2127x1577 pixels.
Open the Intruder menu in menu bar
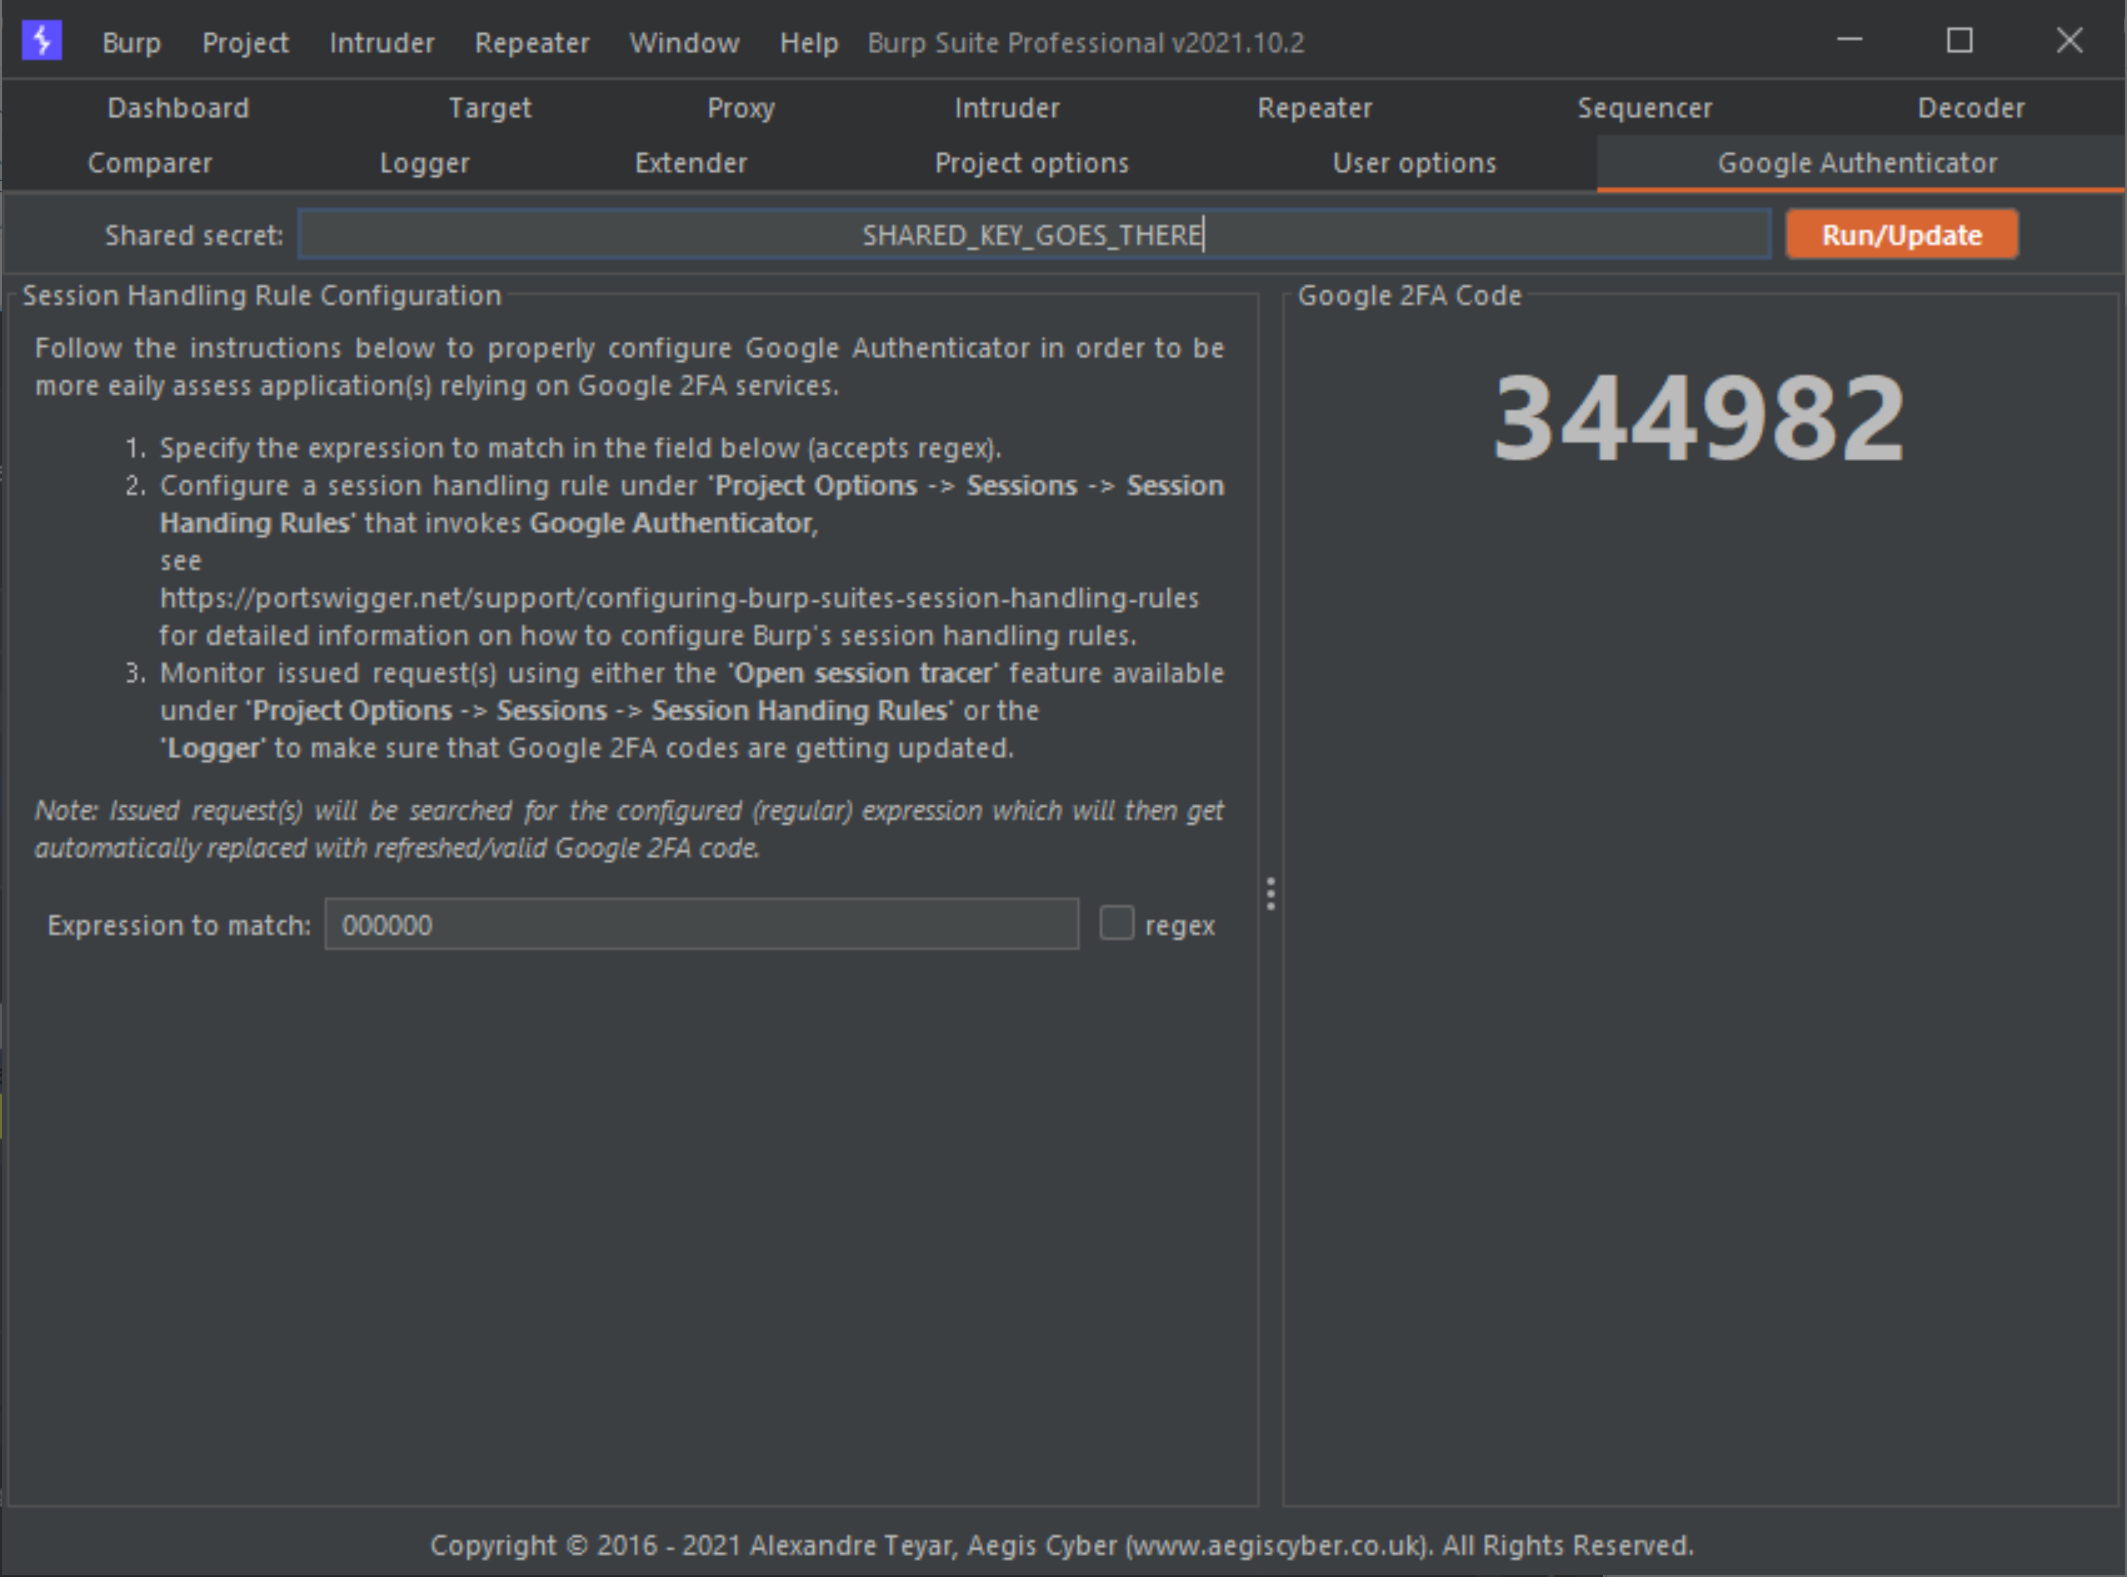pyautogui.click(x=382, y=43)
